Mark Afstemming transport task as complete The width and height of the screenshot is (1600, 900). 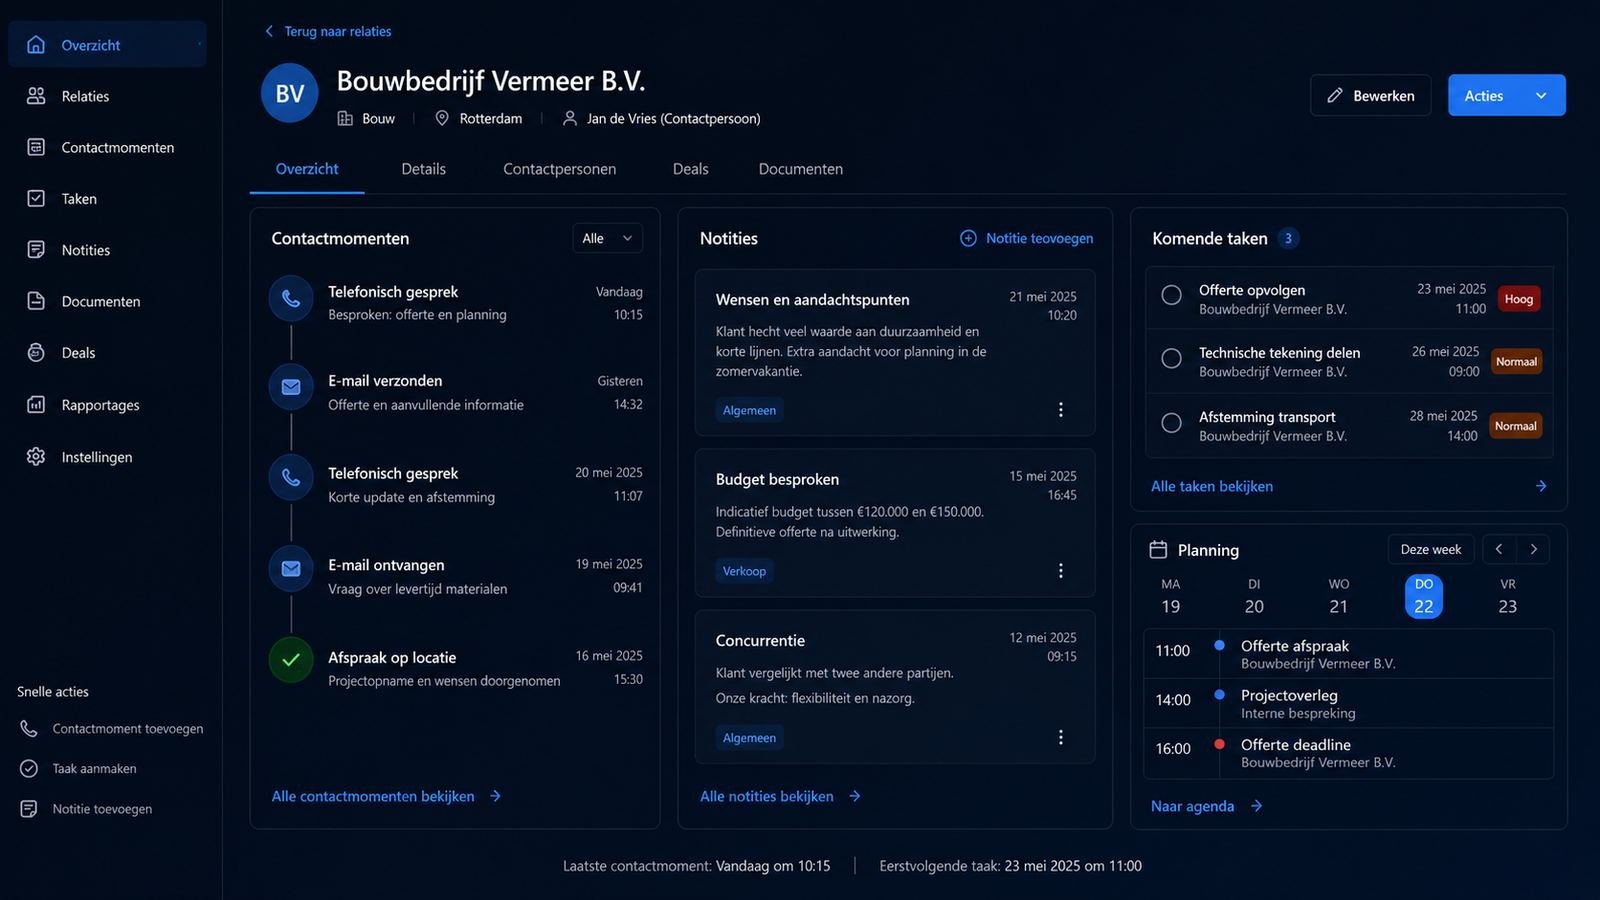tap(1171, 422)
